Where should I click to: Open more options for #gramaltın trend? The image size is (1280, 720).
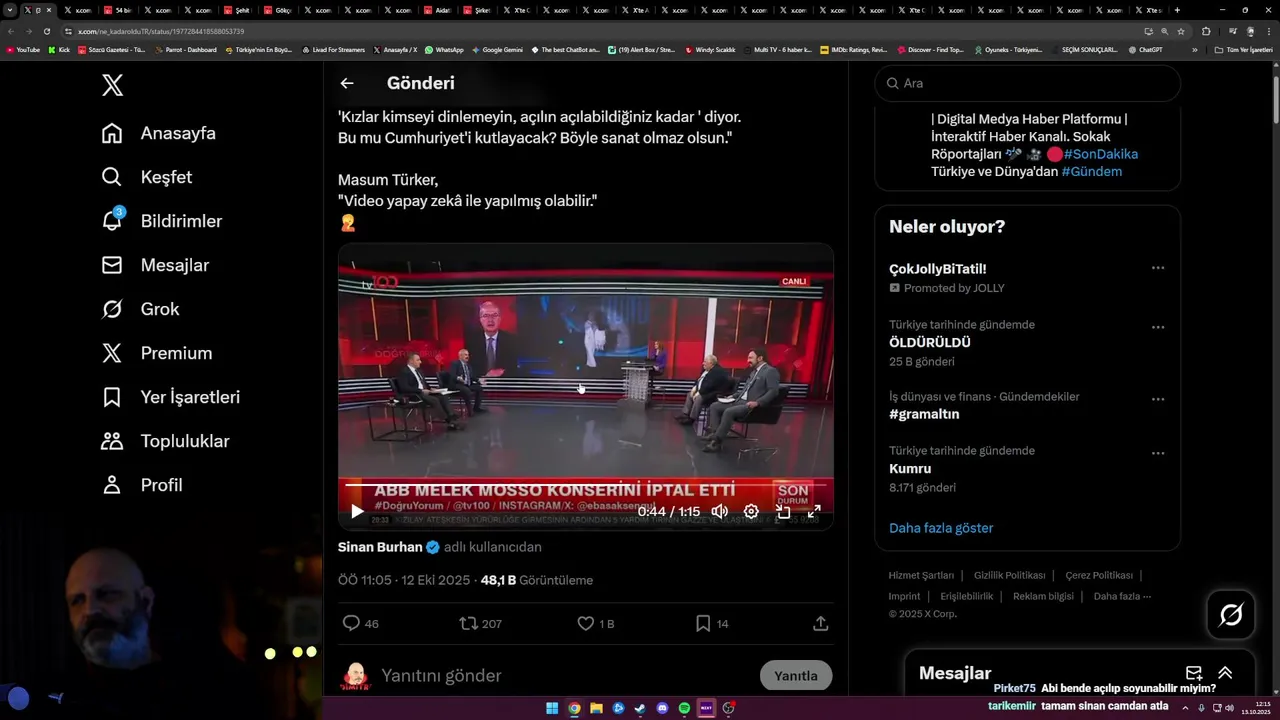(1158, 399)
